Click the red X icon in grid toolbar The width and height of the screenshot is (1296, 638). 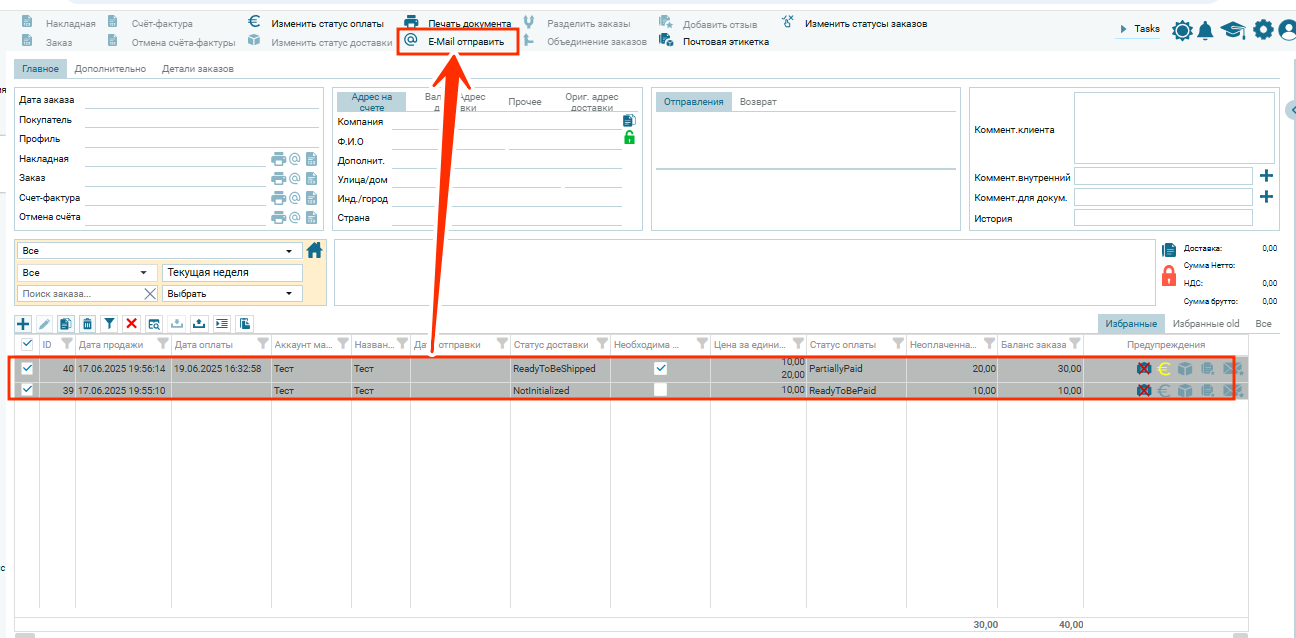click(131, 323)
